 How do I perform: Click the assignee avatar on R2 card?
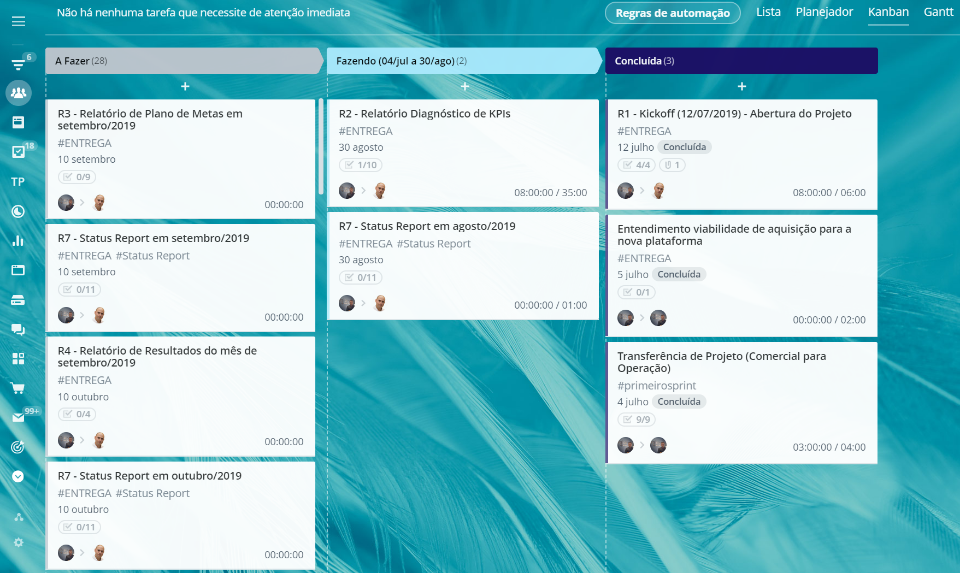[x=380, y=190]
